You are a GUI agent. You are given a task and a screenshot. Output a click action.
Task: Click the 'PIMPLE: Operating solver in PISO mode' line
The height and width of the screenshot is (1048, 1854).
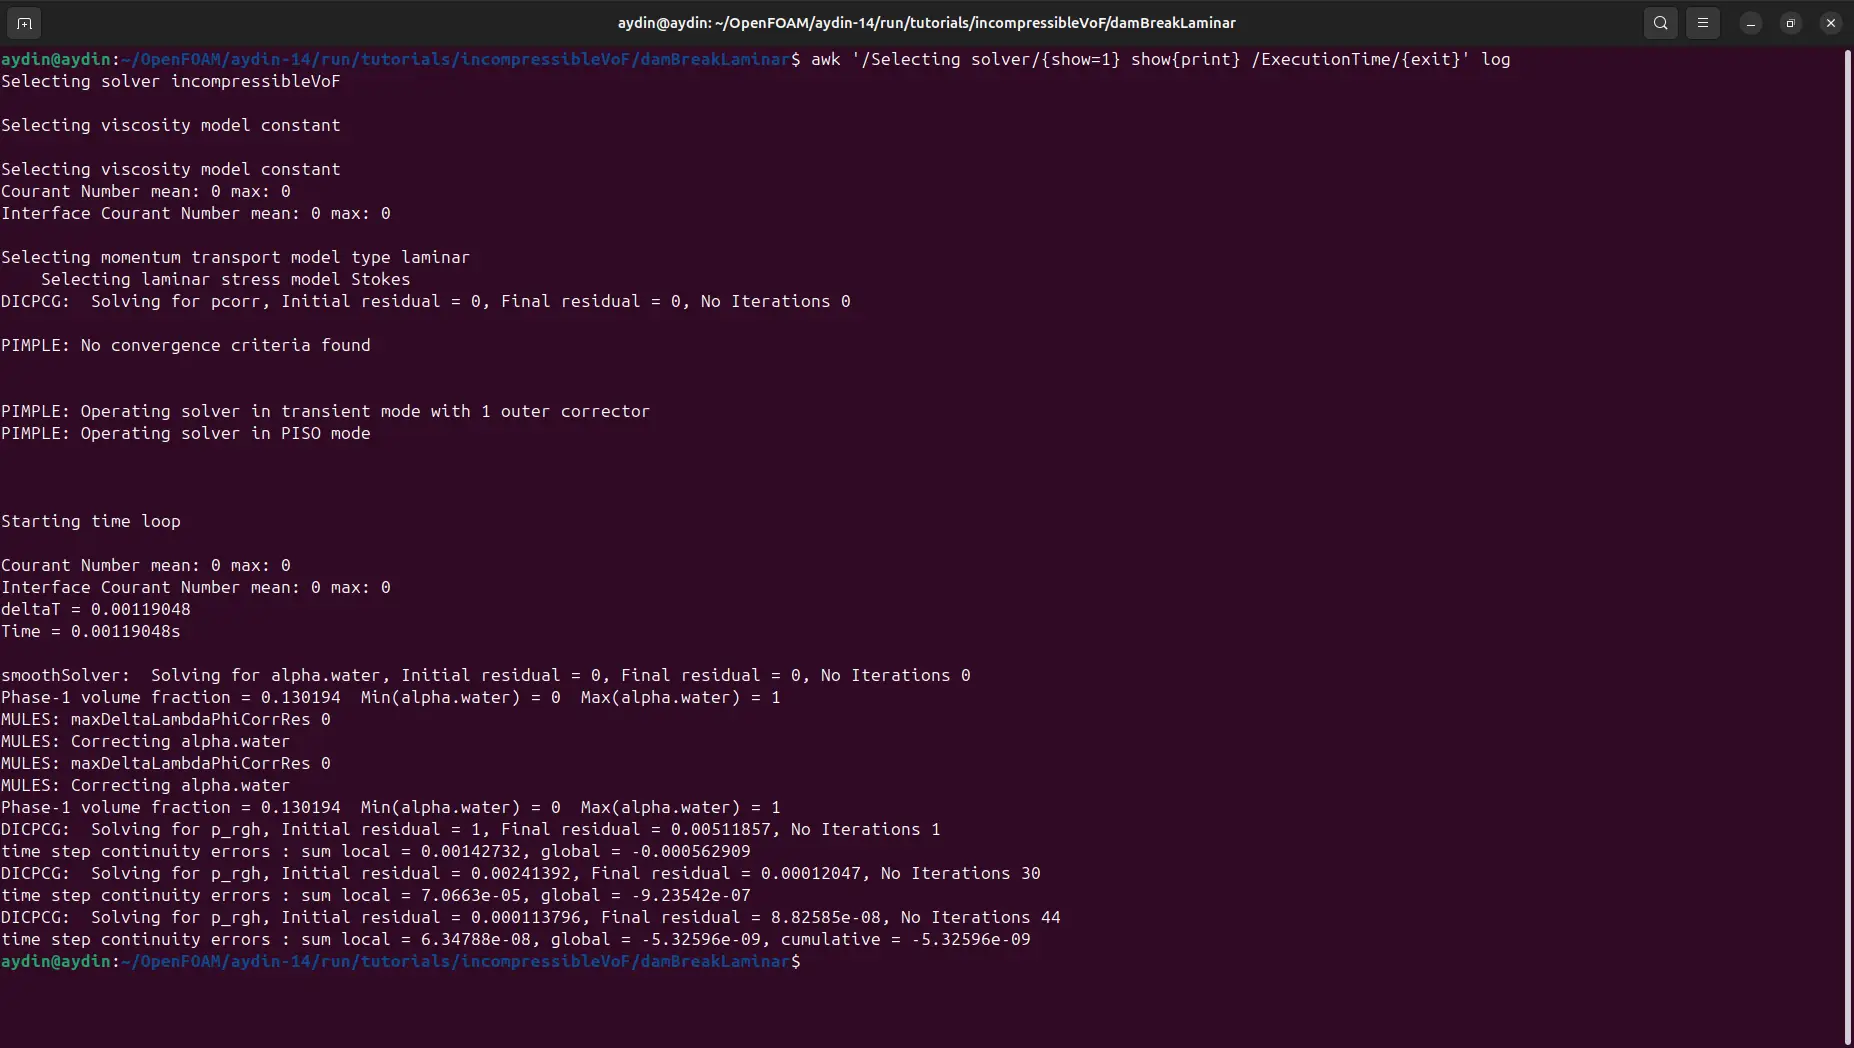coord(186,433)
